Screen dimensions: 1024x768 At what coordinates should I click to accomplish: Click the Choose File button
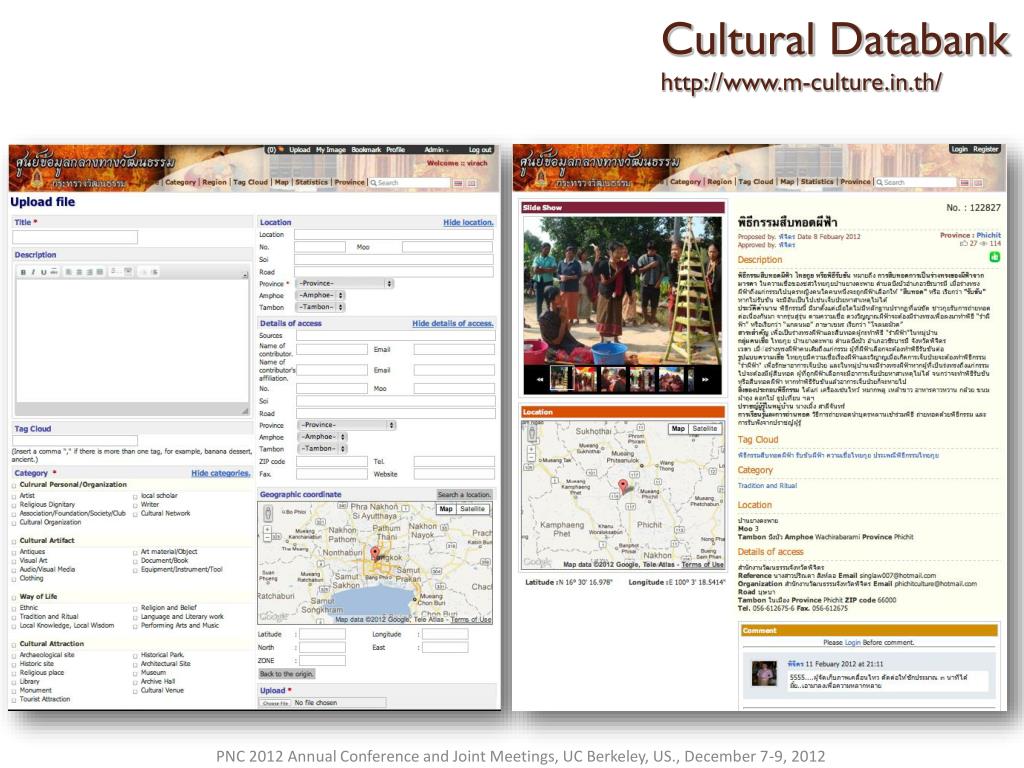click(276, 703)
